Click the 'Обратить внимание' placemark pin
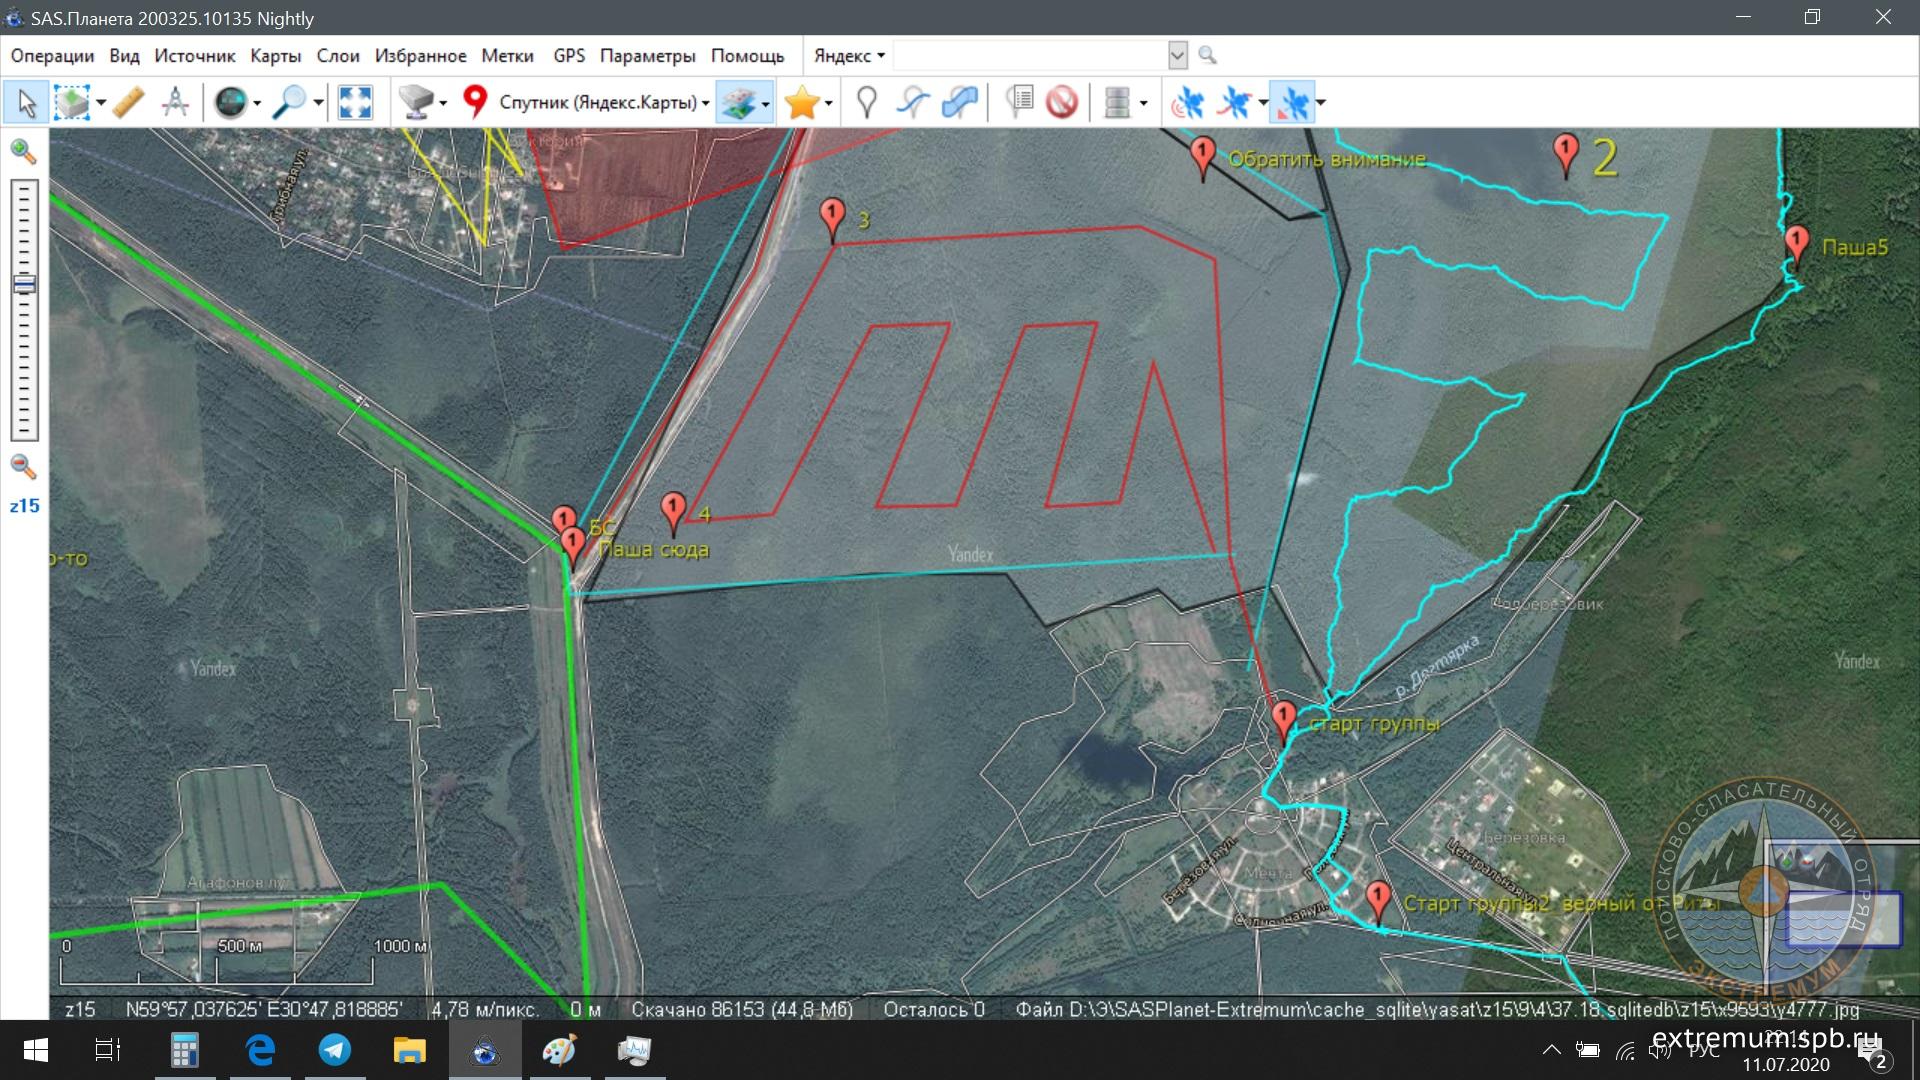This screenshot has width=1920, height=1080. click(1203, 158)
